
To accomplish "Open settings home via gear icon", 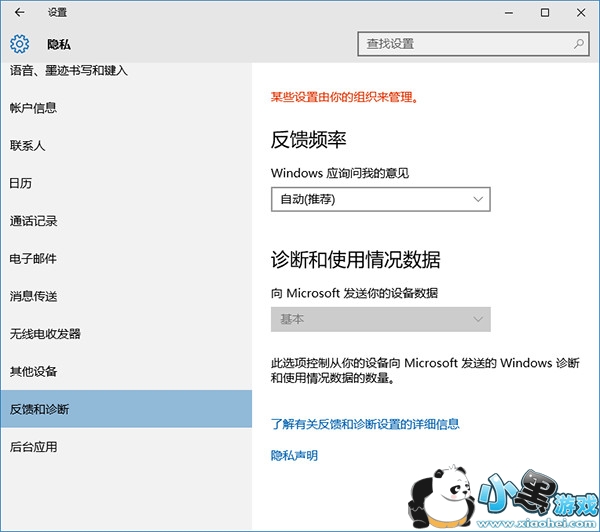I will click(x=19, y=44).
